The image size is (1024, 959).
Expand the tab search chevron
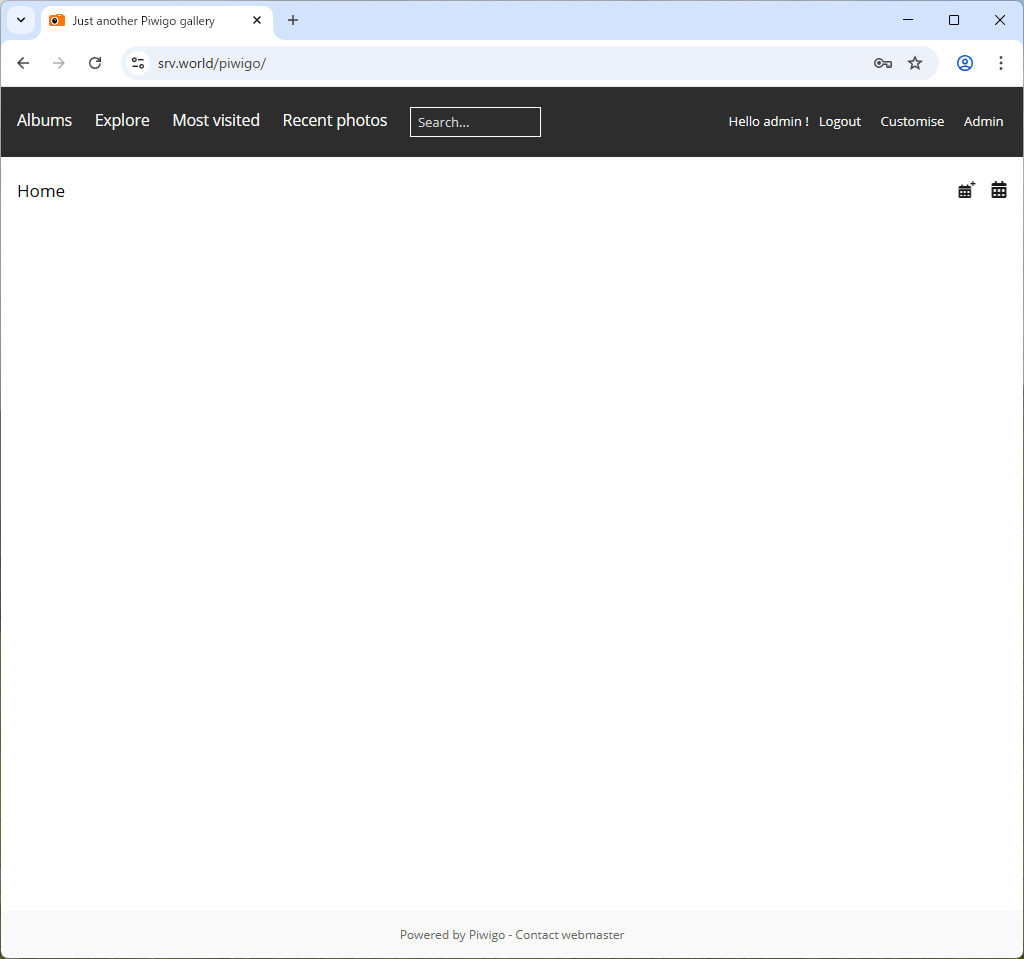pos(20,20)
